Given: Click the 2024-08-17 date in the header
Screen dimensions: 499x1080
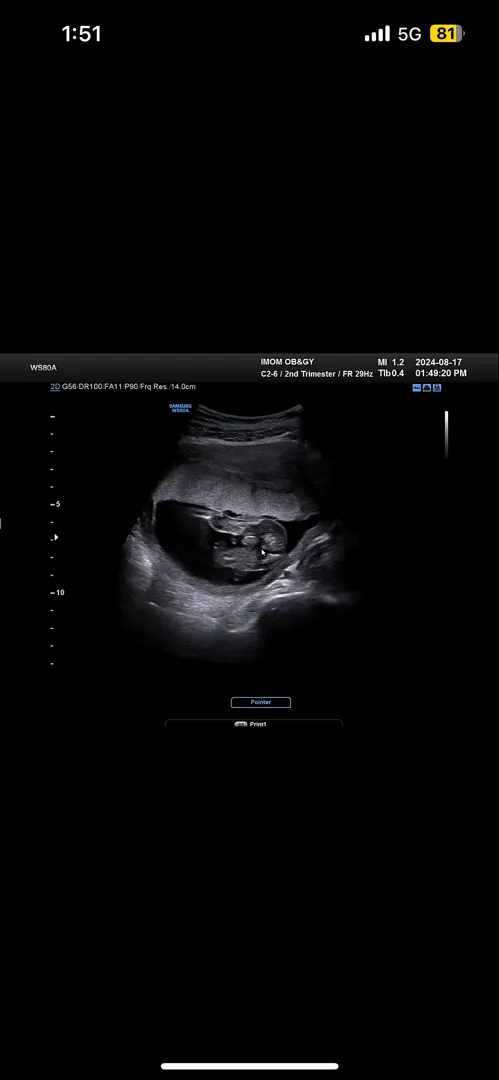Looking at the screenshot, I should 439,362.
